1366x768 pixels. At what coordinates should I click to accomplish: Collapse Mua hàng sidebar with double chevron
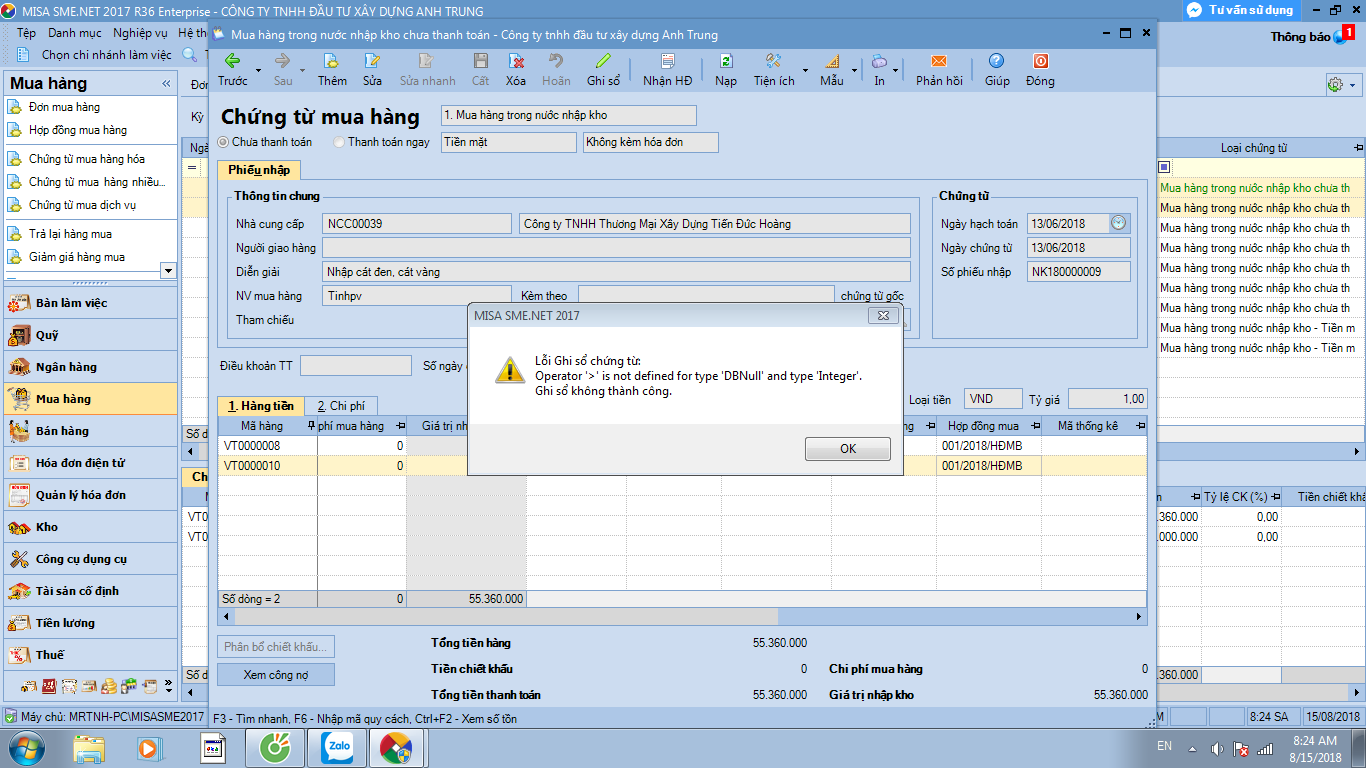pos(166,85)
